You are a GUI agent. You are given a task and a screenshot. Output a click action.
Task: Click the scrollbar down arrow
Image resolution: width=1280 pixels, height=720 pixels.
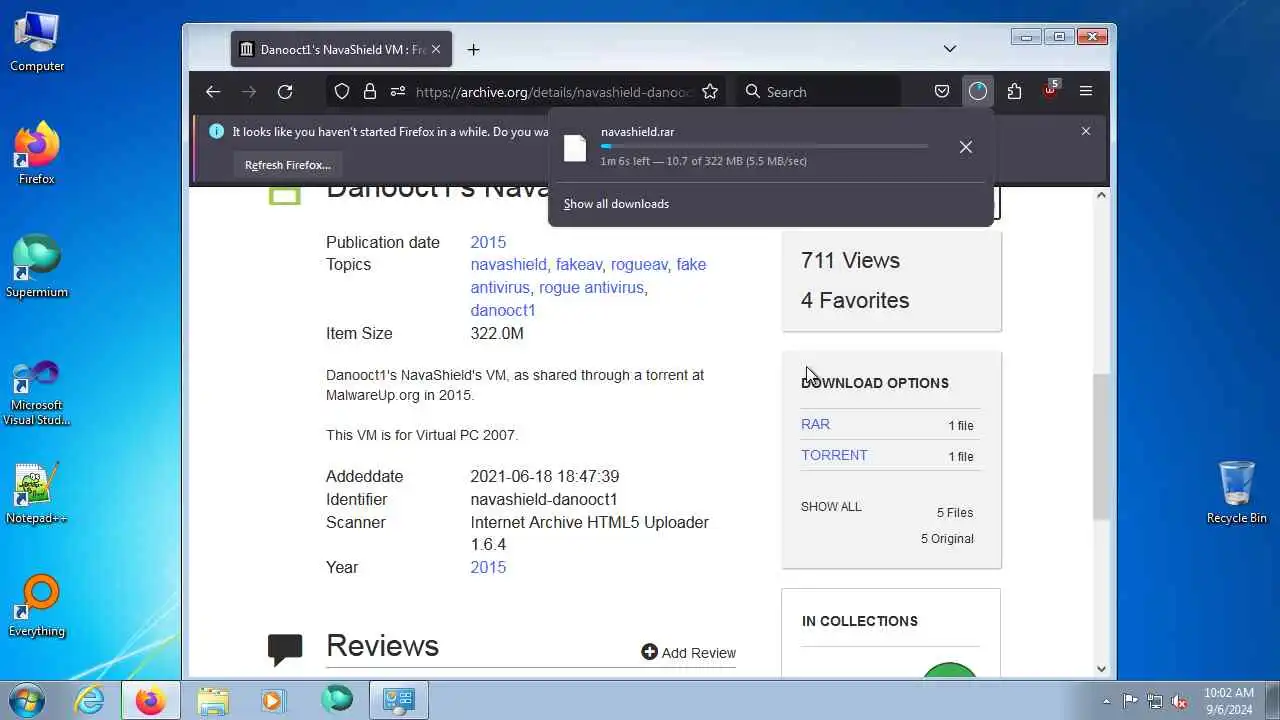click(1101, 669)
